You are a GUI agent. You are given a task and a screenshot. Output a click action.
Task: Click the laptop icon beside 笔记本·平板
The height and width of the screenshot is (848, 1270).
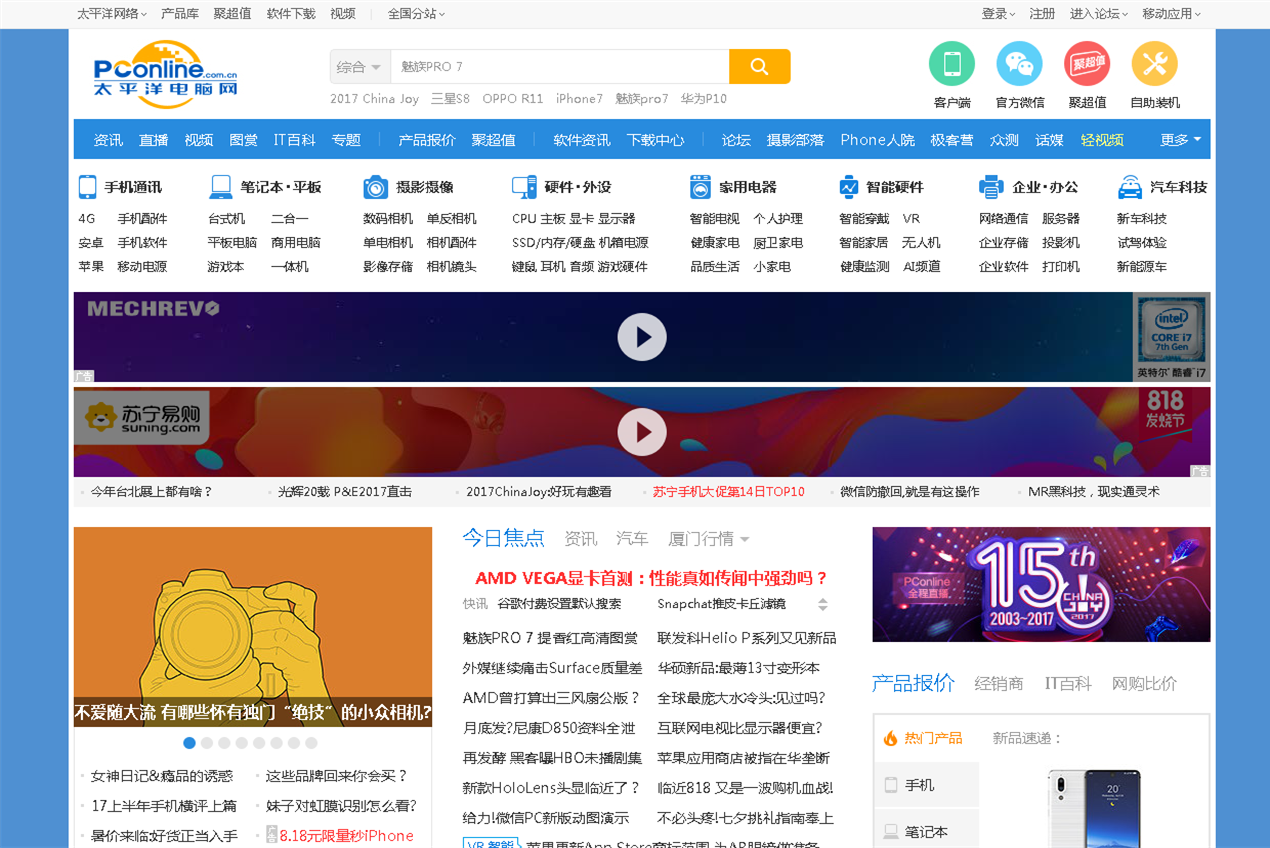pos(221,187)
